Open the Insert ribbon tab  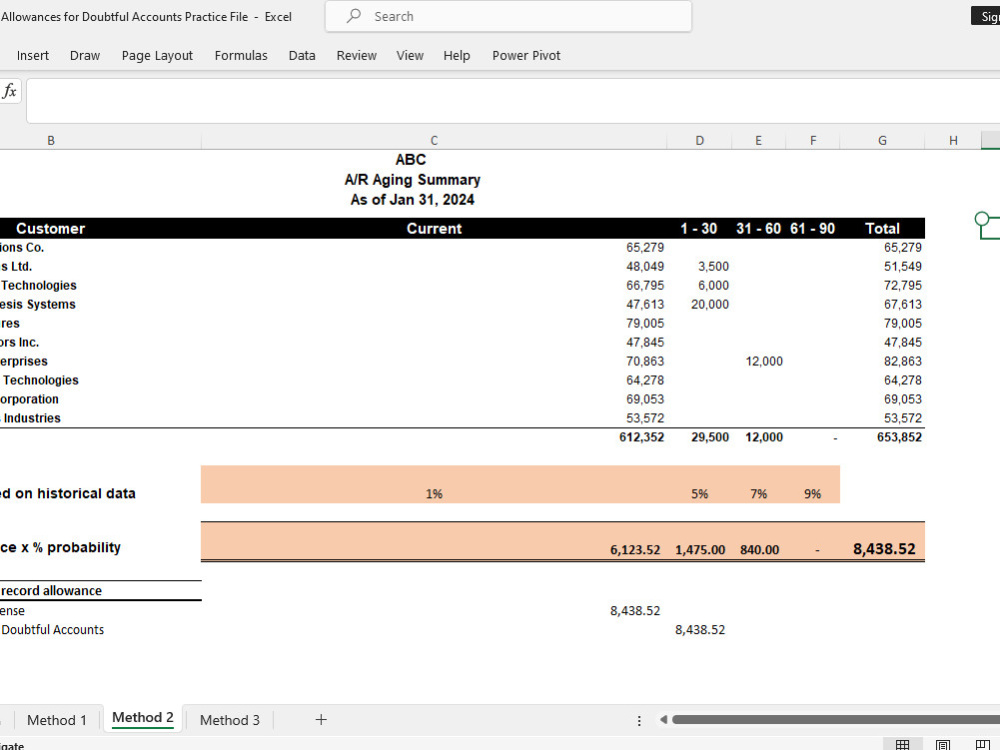(33, 55)
